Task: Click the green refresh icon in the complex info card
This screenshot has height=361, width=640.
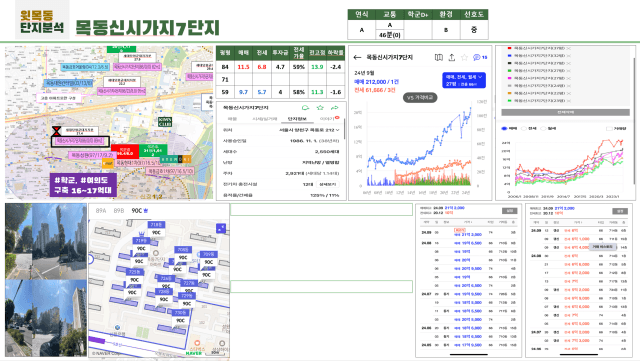Action: tap(305, 108)
